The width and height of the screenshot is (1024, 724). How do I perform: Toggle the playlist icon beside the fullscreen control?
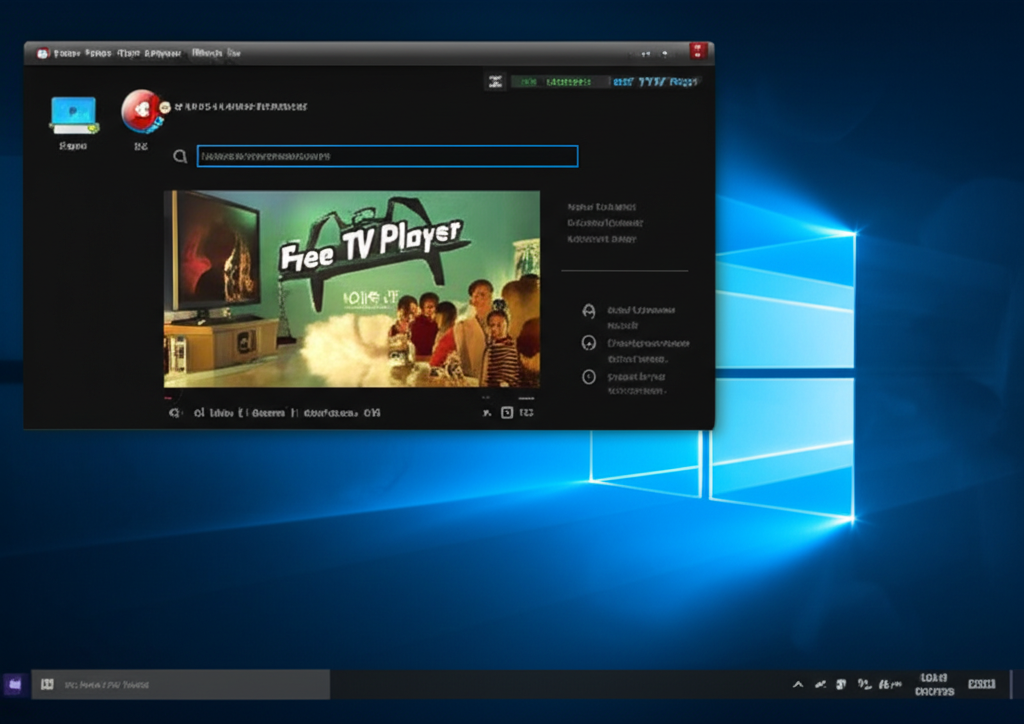[507, 412]
